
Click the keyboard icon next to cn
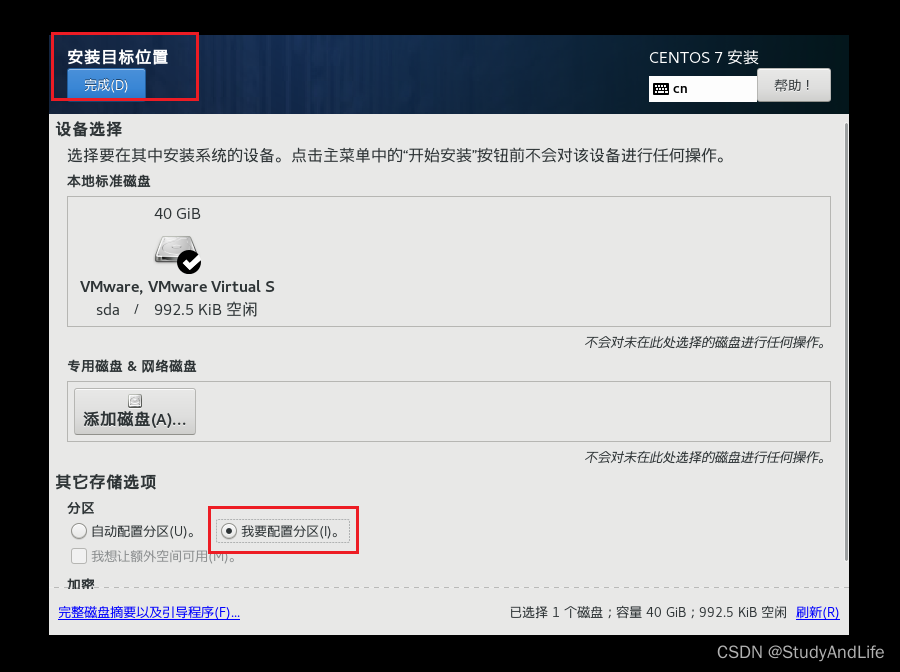661,89
